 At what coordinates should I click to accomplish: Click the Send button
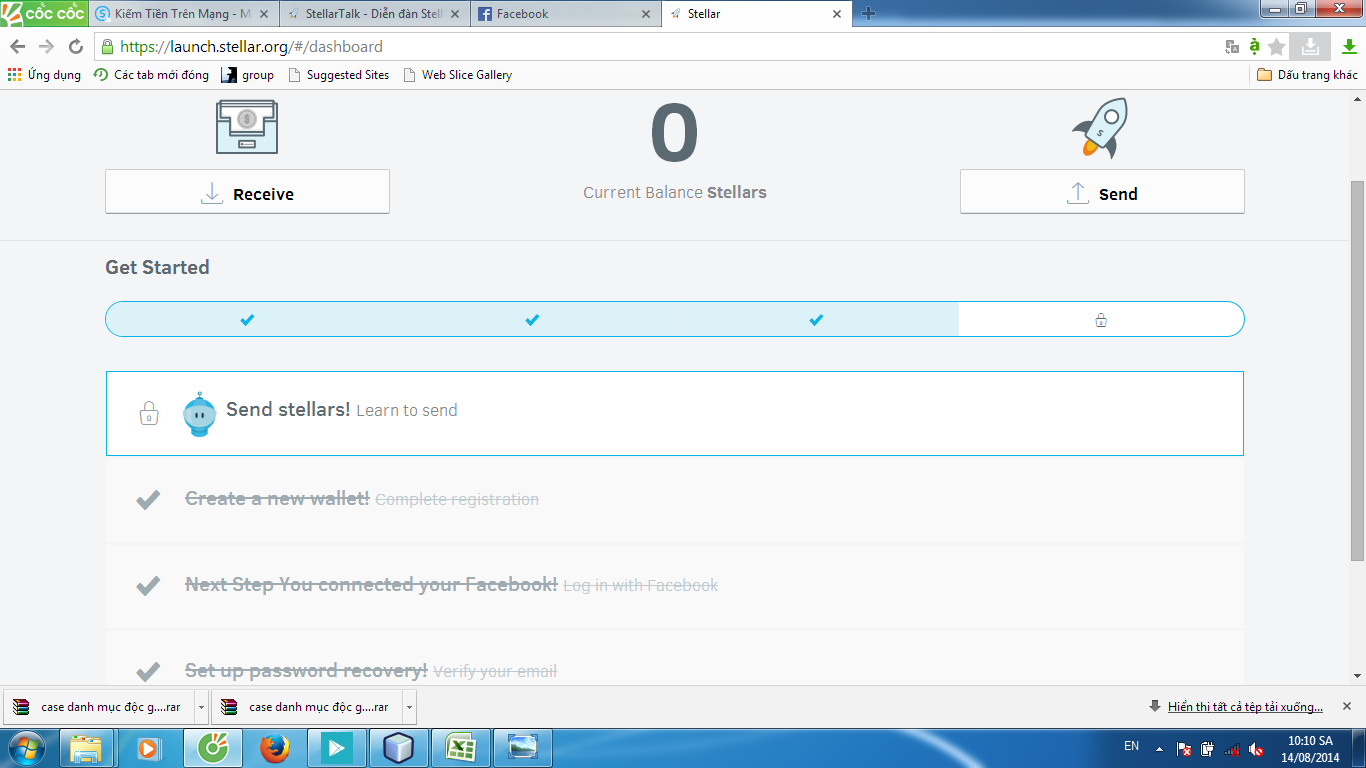point(1102,191)
